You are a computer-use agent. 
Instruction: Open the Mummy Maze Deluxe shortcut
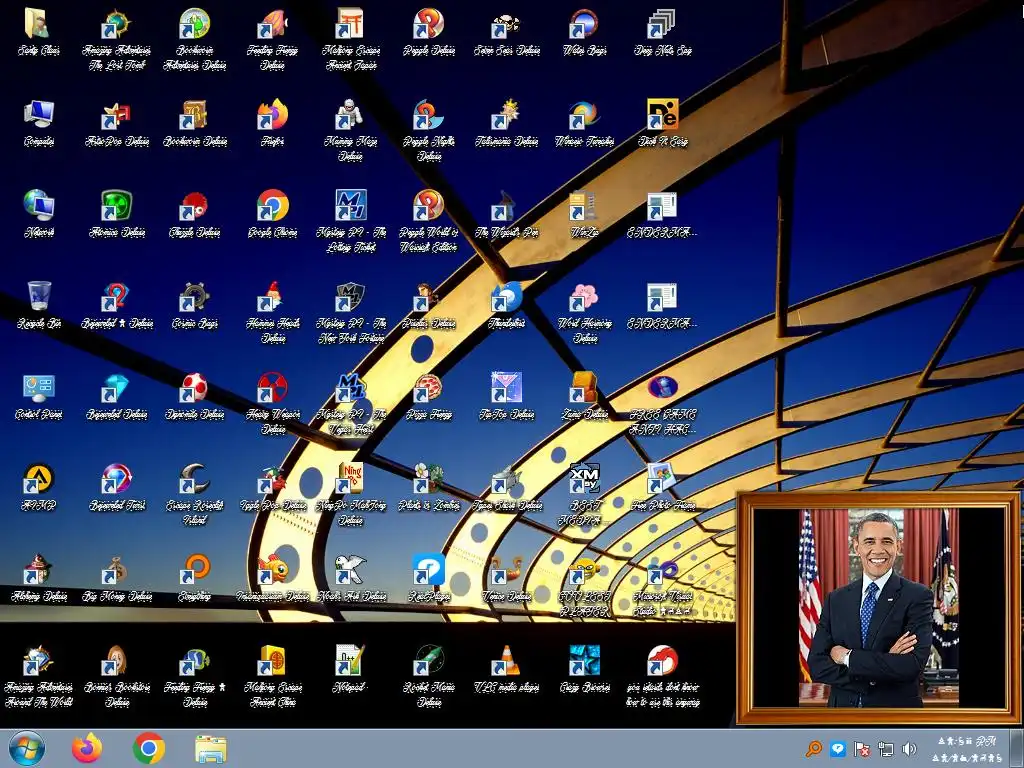(351, 129)
